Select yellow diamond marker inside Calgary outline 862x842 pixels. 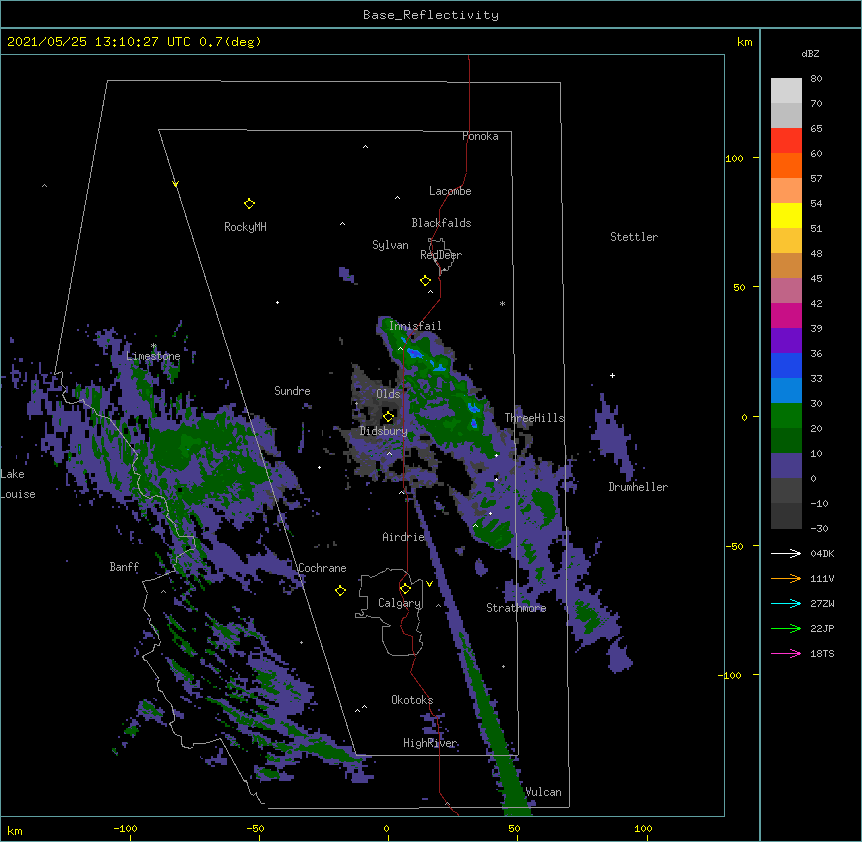[x=405, y=589]
